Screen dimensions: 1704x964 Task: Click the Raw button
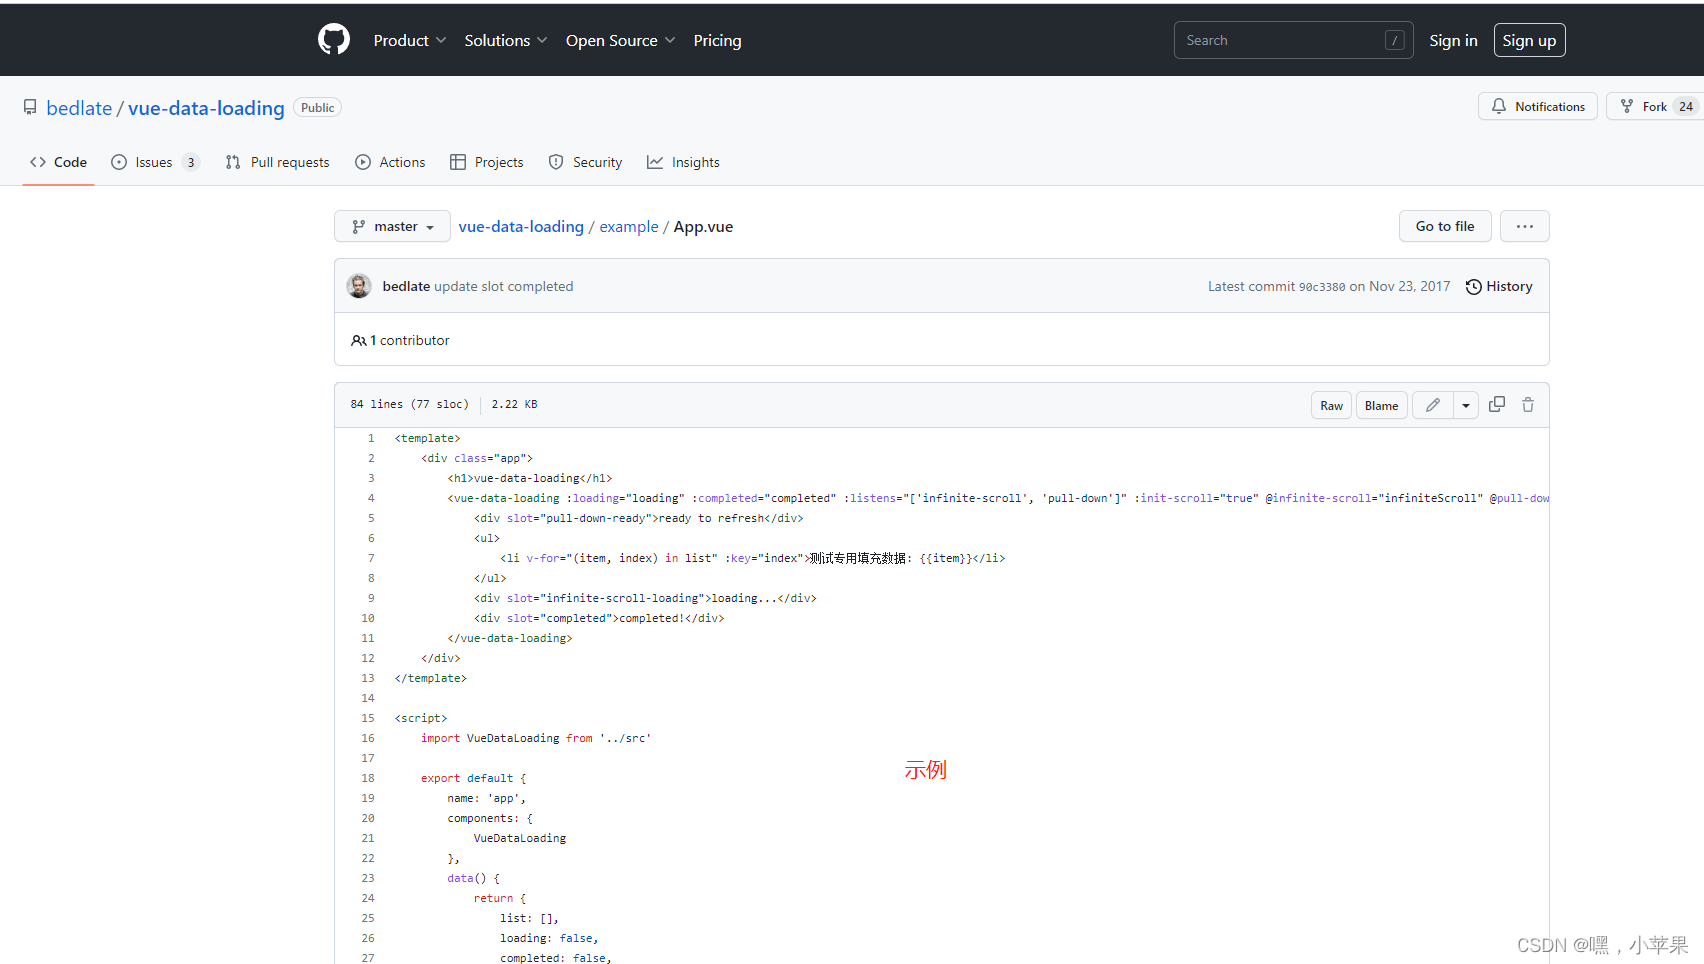pos(1331,405)
